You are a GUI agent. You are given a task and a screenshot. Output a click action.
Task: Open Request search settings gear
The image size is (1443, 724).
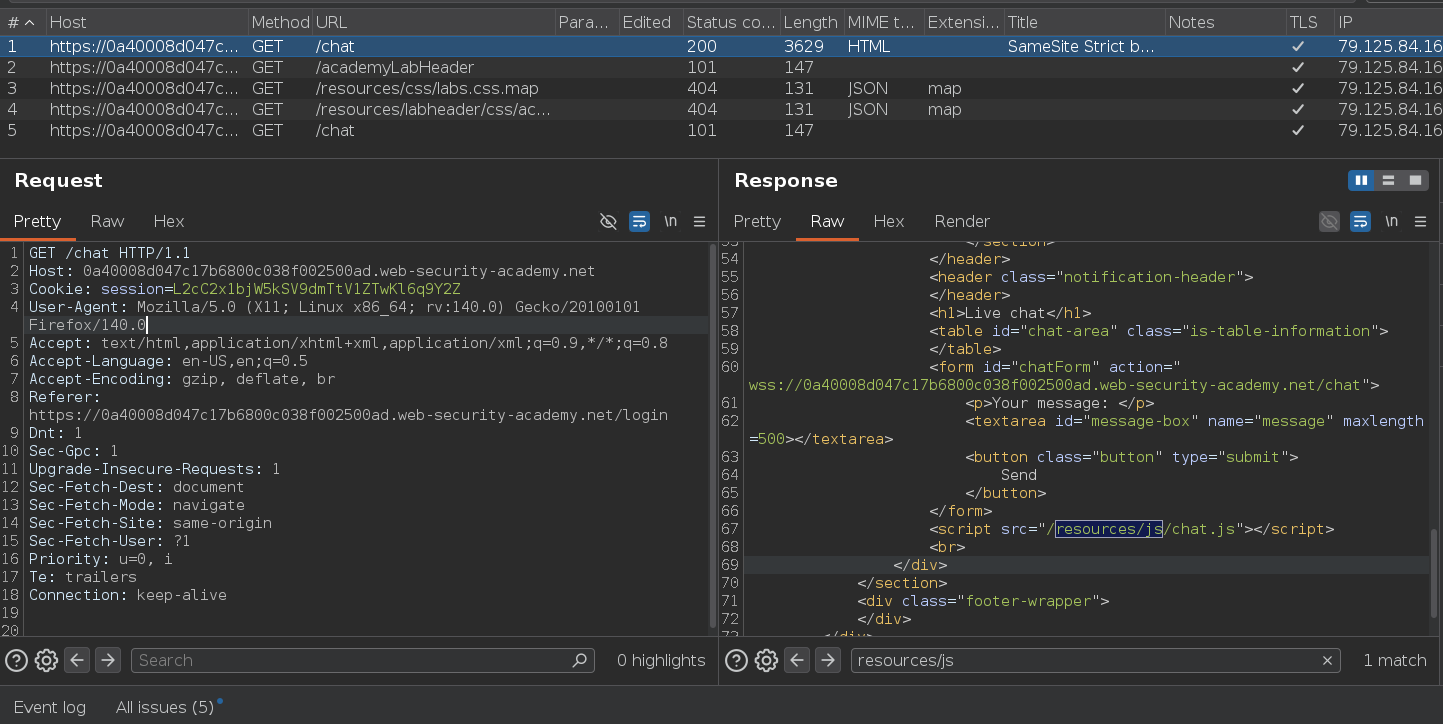click(46, 660)
